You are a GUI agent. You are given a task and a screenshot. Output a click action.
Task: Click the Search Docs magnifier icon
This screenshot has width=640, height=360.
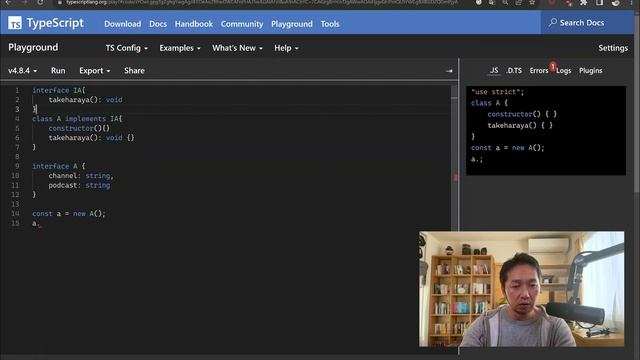click(x=553, y=22)
